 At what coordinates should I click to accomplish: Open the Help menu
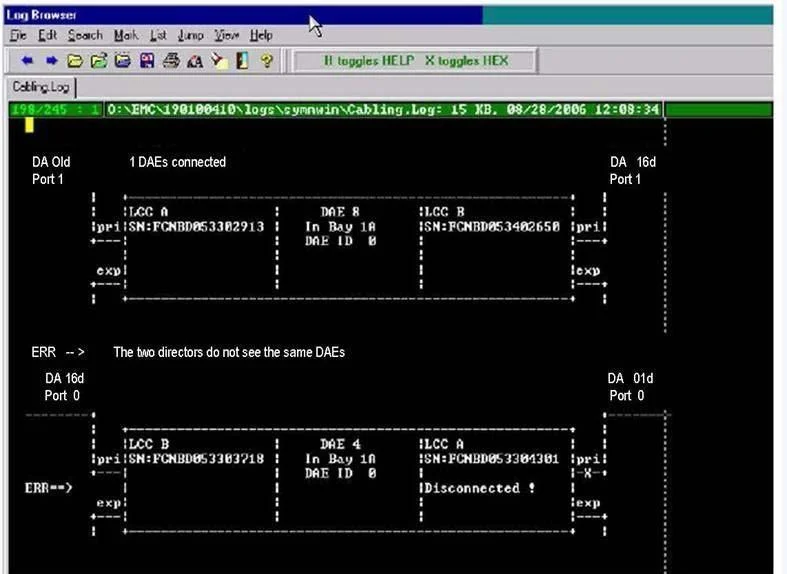point(261,35)
